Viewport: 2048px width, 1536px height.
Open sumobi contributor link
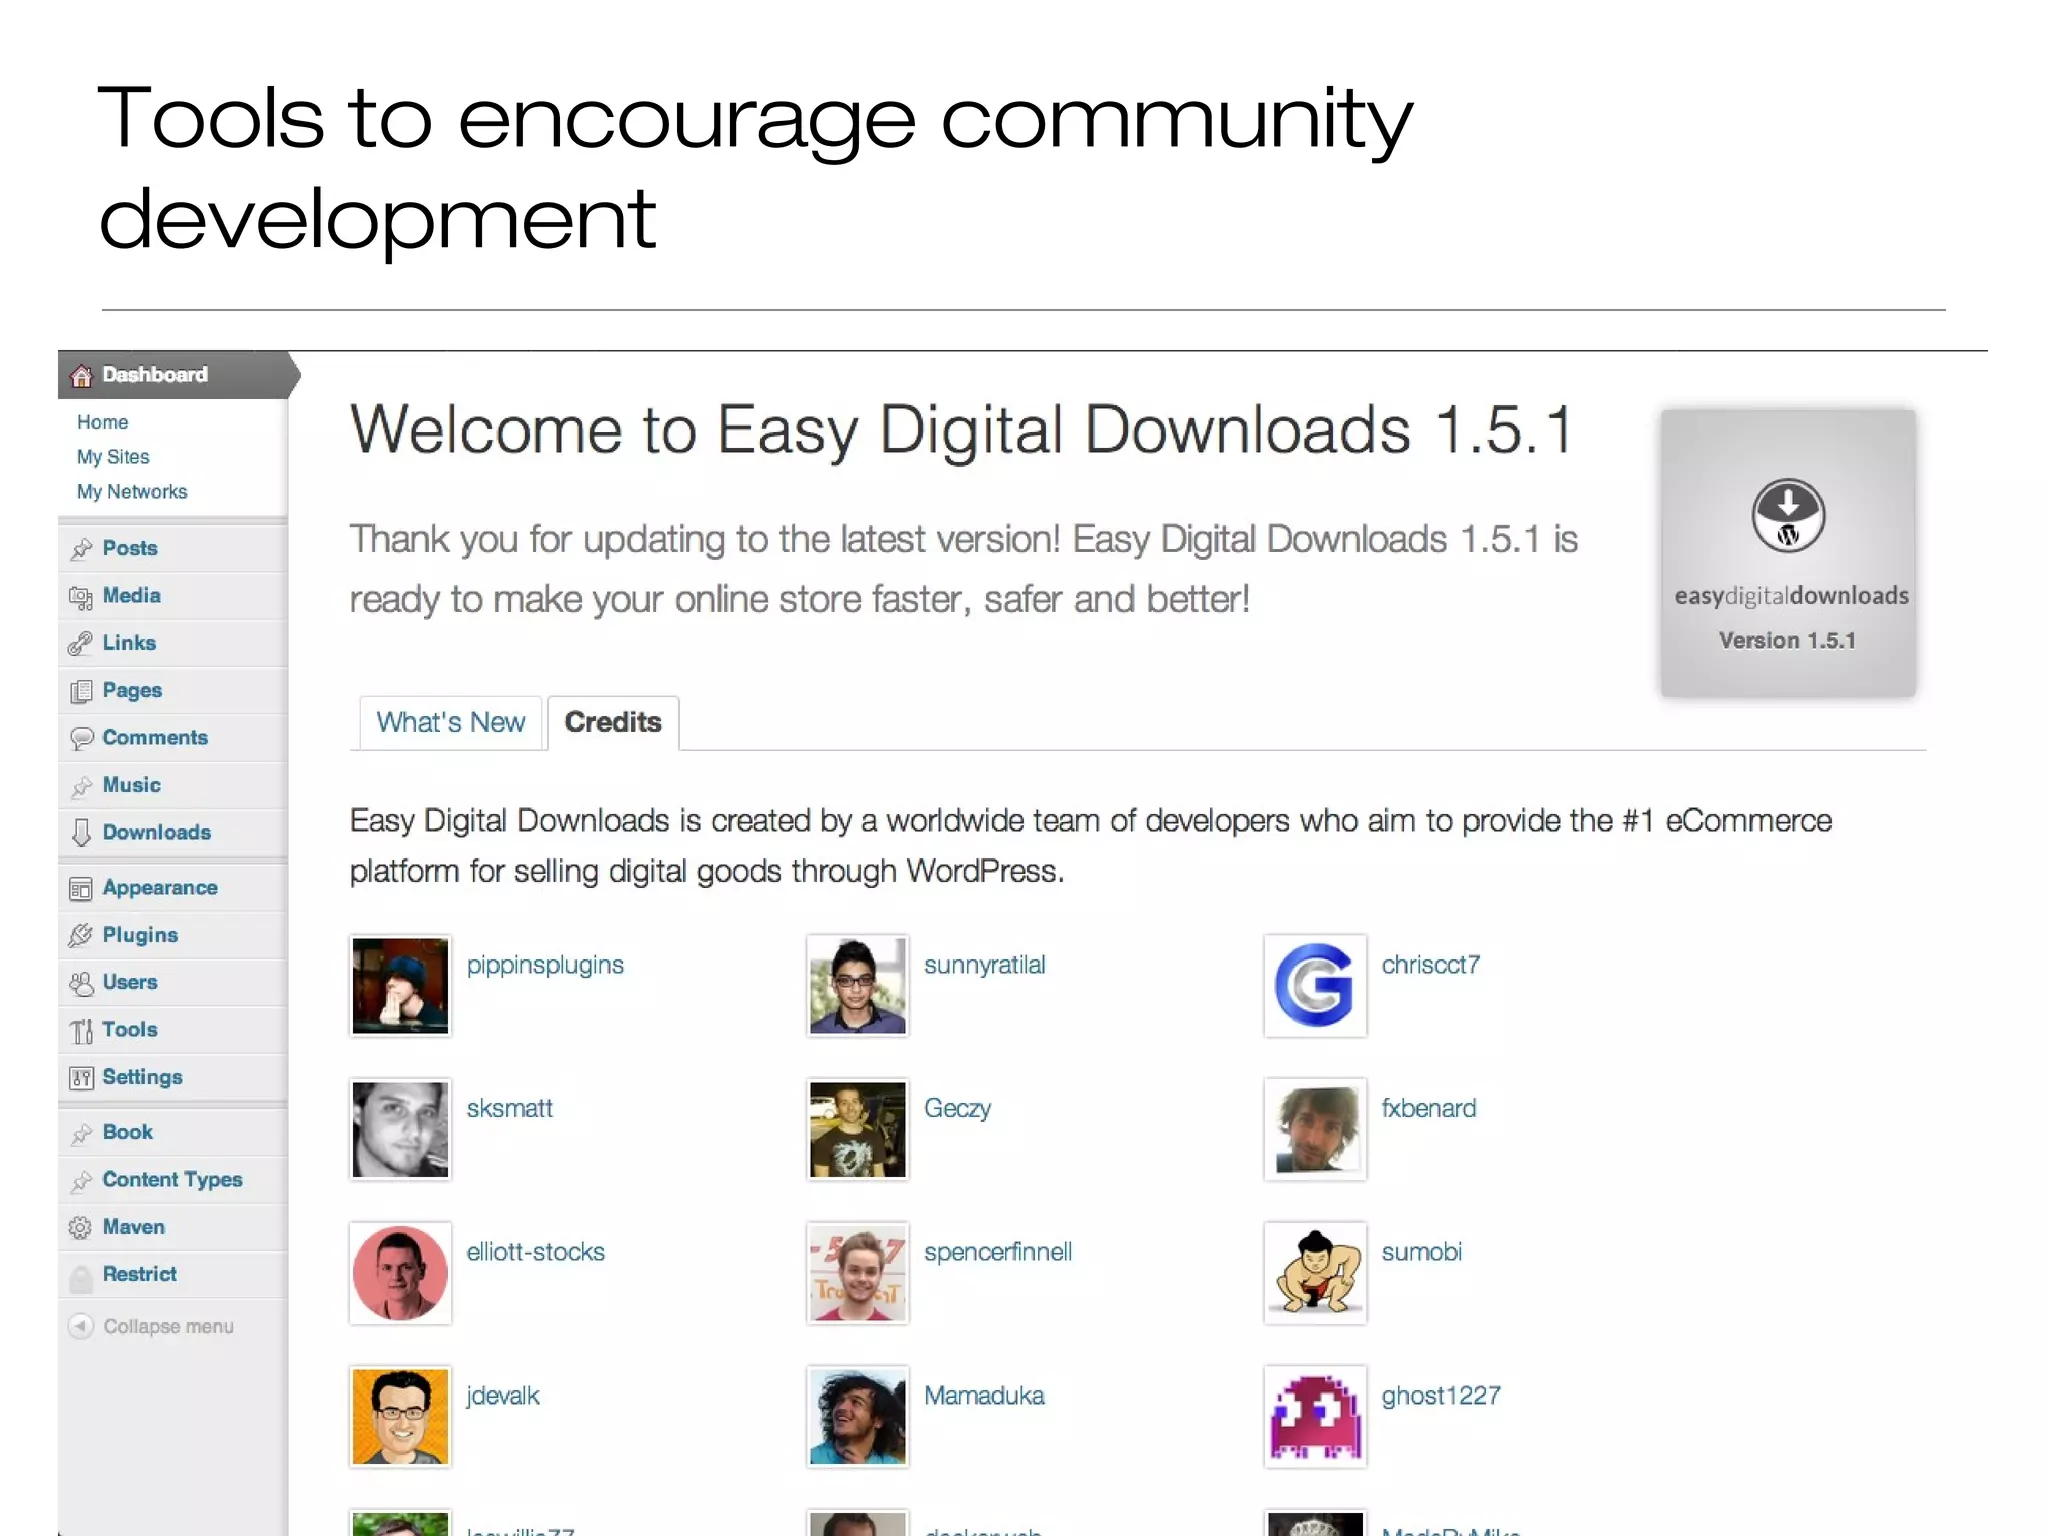[x=1421, y=1252]
